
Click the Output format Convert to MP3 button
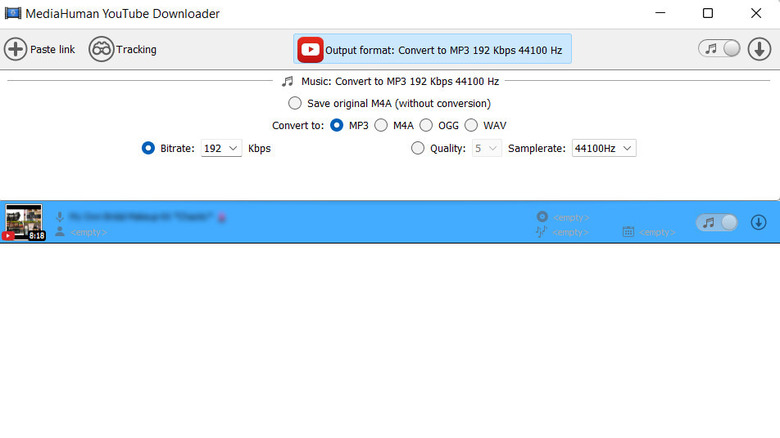(432, 49)
